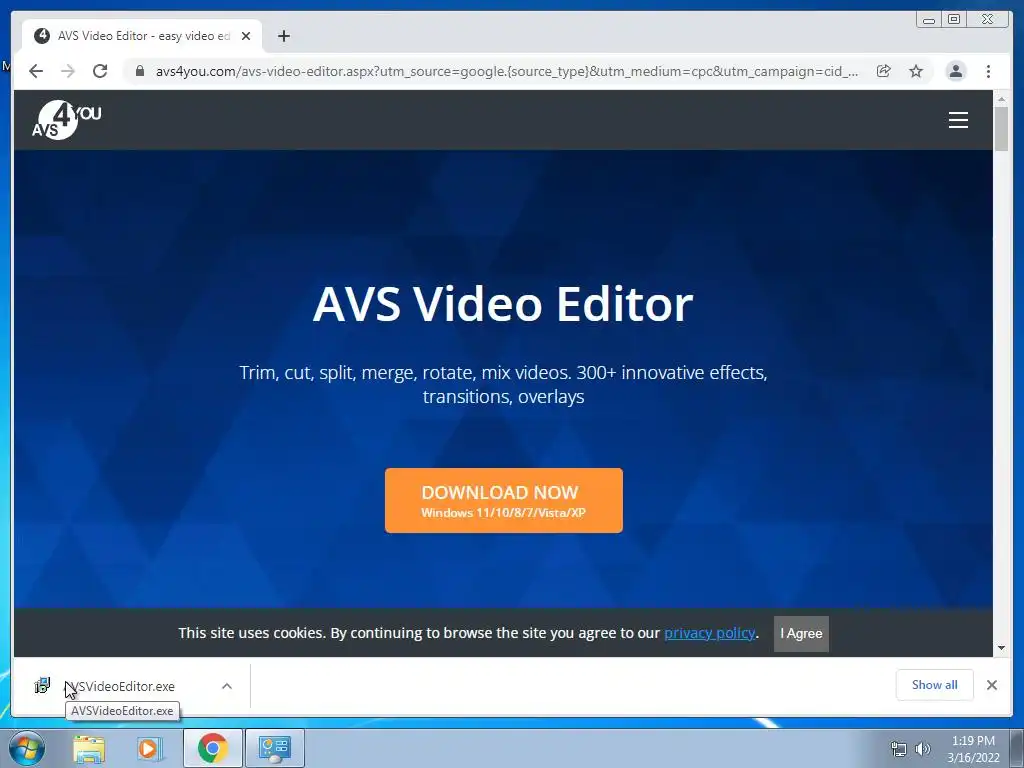Reload the page with the refresh icon
1024x768 pixels.
click(x=100, y=71)
